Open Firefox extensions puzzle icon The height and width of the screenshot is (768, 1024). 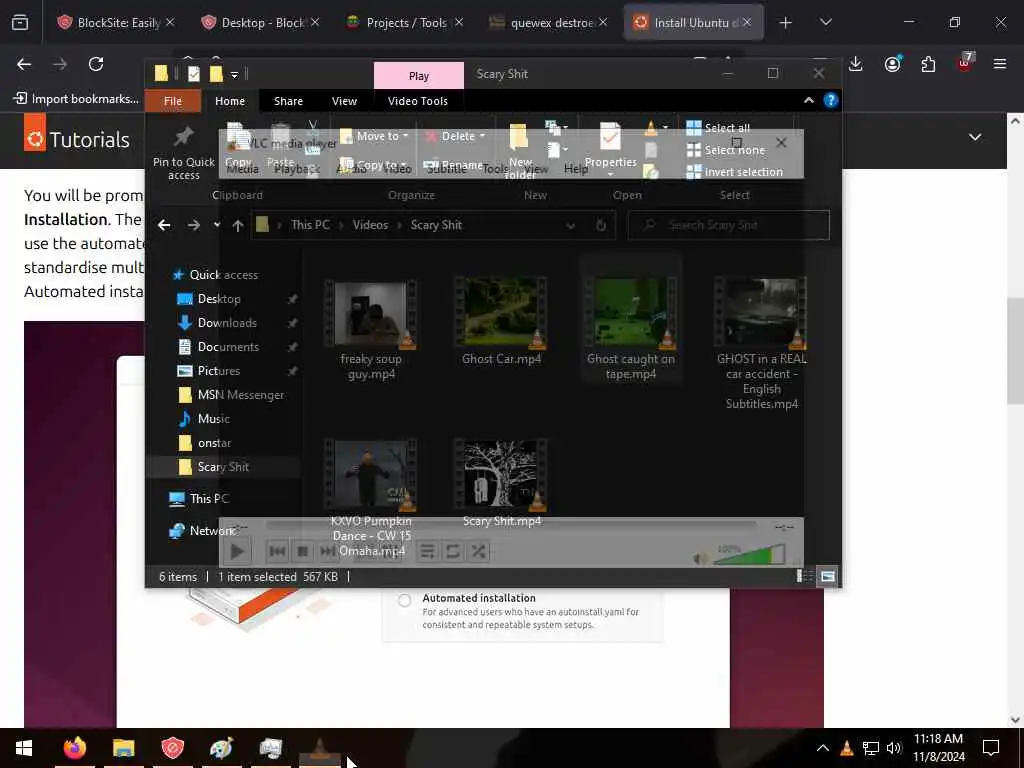[x=928, y=64]
